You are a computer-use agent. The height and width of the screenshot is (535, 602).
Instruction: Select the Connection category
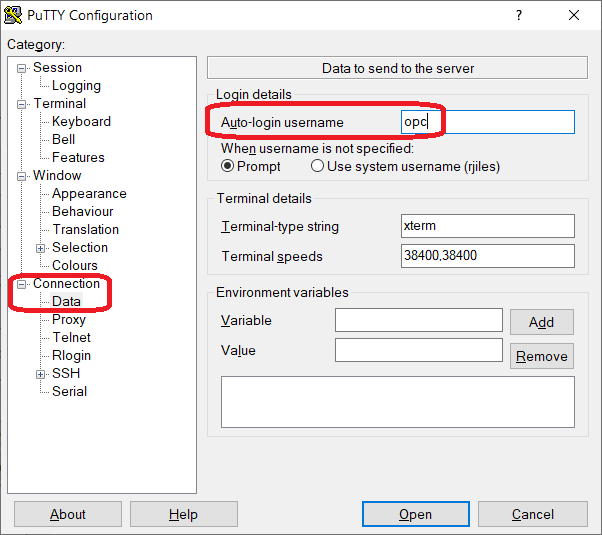click(66, 283)
